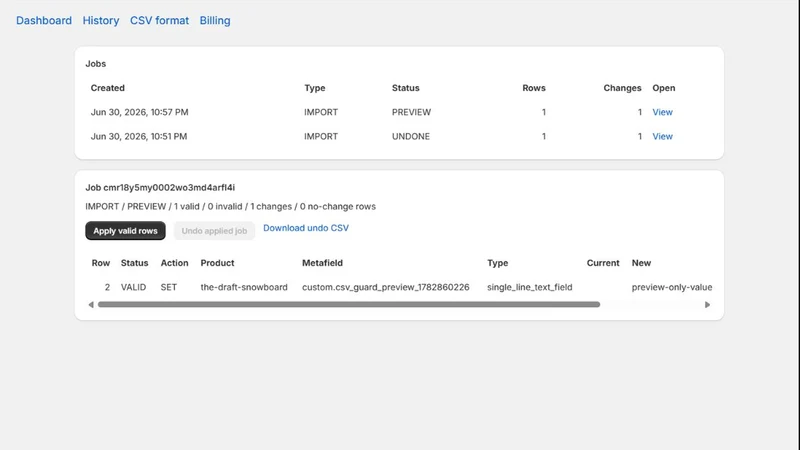
Task: Click the Product column header
Action: [x=217, y=263]
